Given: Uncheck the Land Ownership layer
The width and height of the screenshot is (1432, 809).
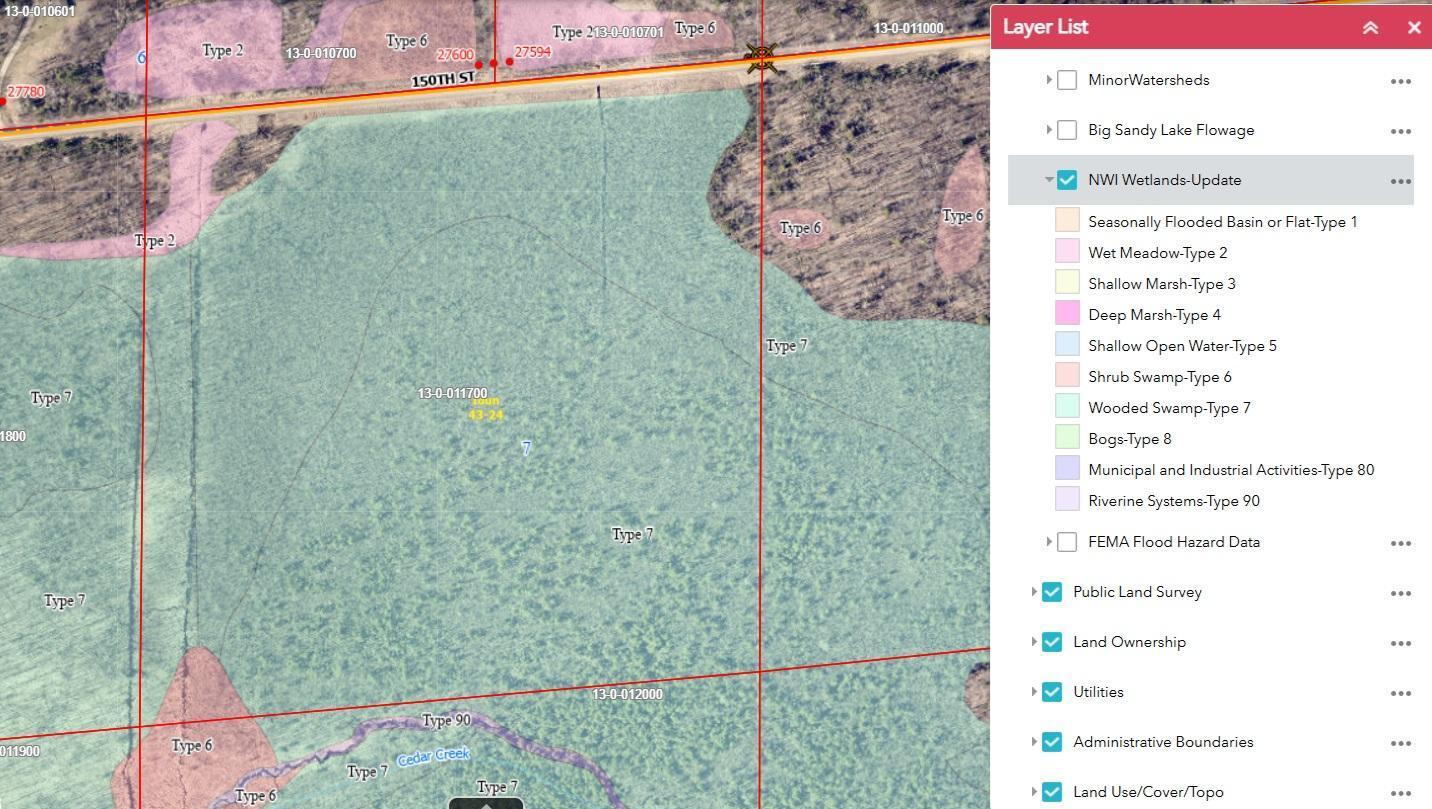Looking at the screenshot, I should click(1052, 642).
